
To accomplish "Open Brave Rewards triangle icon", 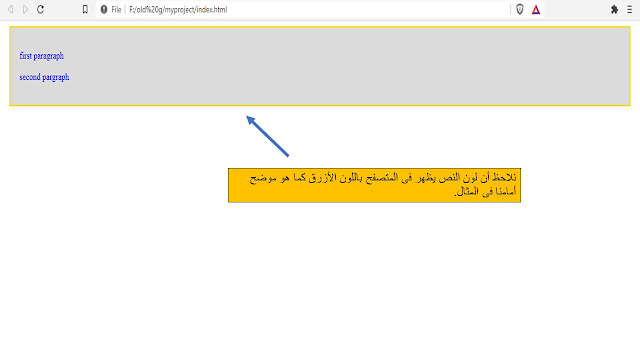I will (536, 9).
